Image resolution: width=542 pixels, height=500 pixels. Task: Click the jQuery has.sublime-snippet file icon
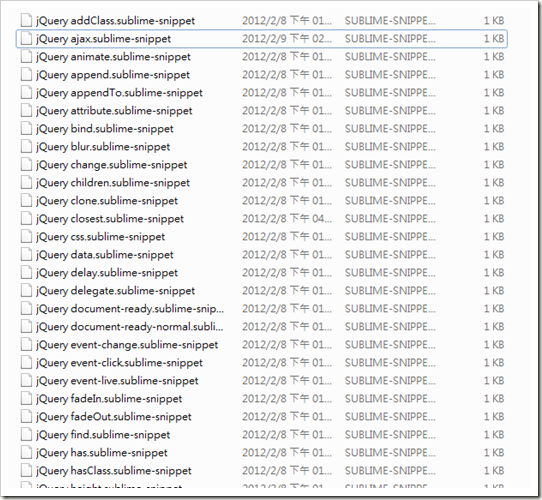27,452
